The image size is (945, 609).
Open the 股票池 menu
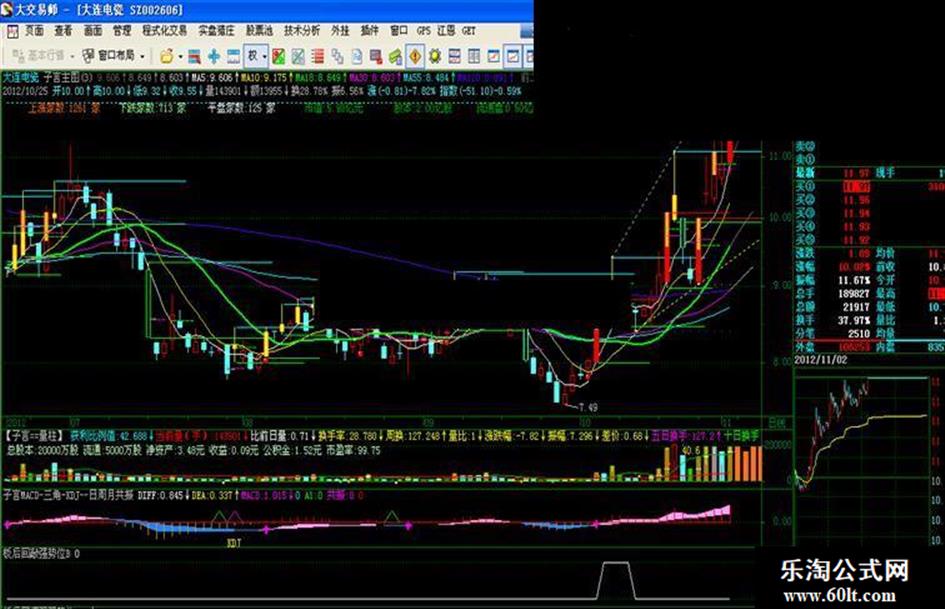259,31
